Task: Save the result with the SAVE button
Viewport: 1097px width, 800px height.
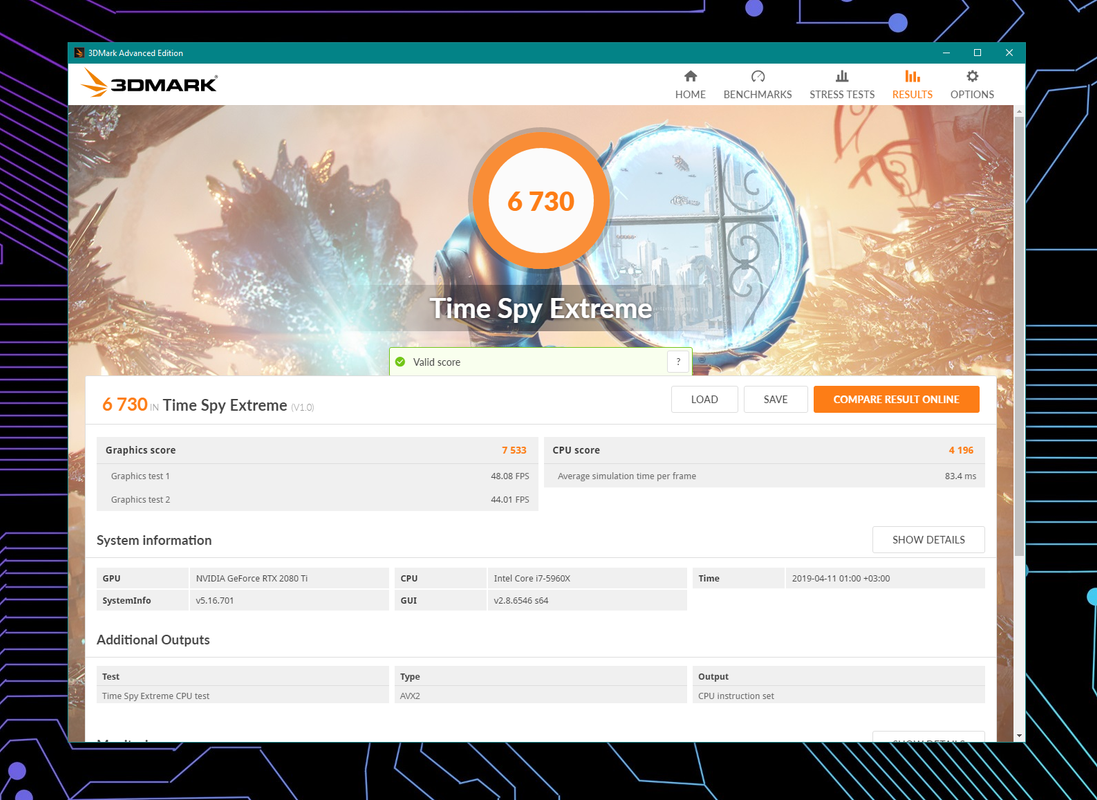Action: (x=775, y=399)
